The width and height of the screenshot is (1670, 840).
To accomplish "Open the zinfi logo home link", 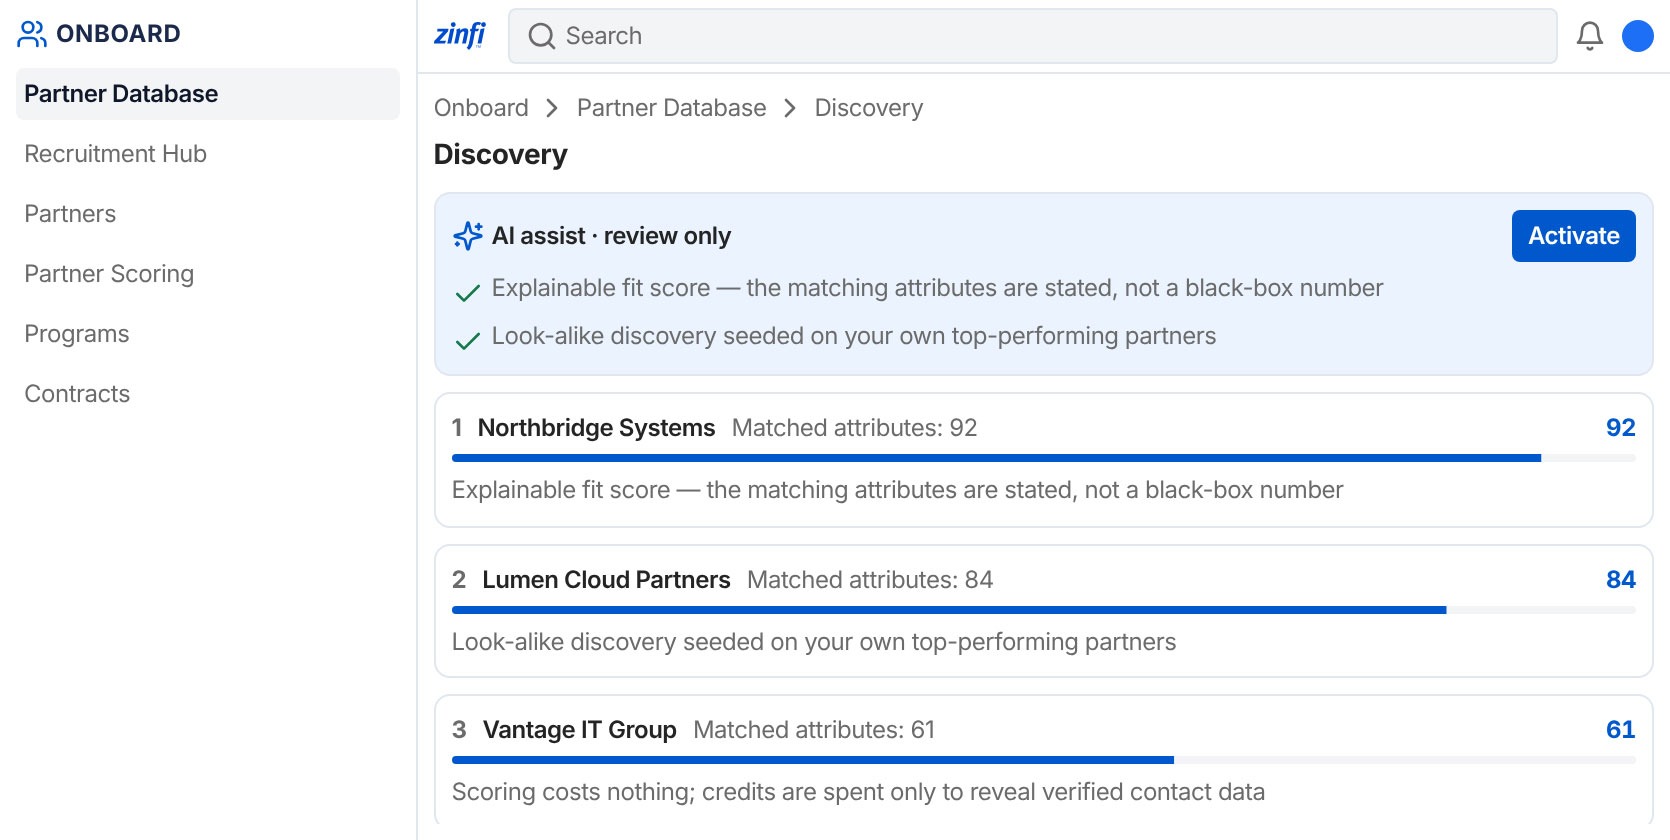I will pos(460,35).
